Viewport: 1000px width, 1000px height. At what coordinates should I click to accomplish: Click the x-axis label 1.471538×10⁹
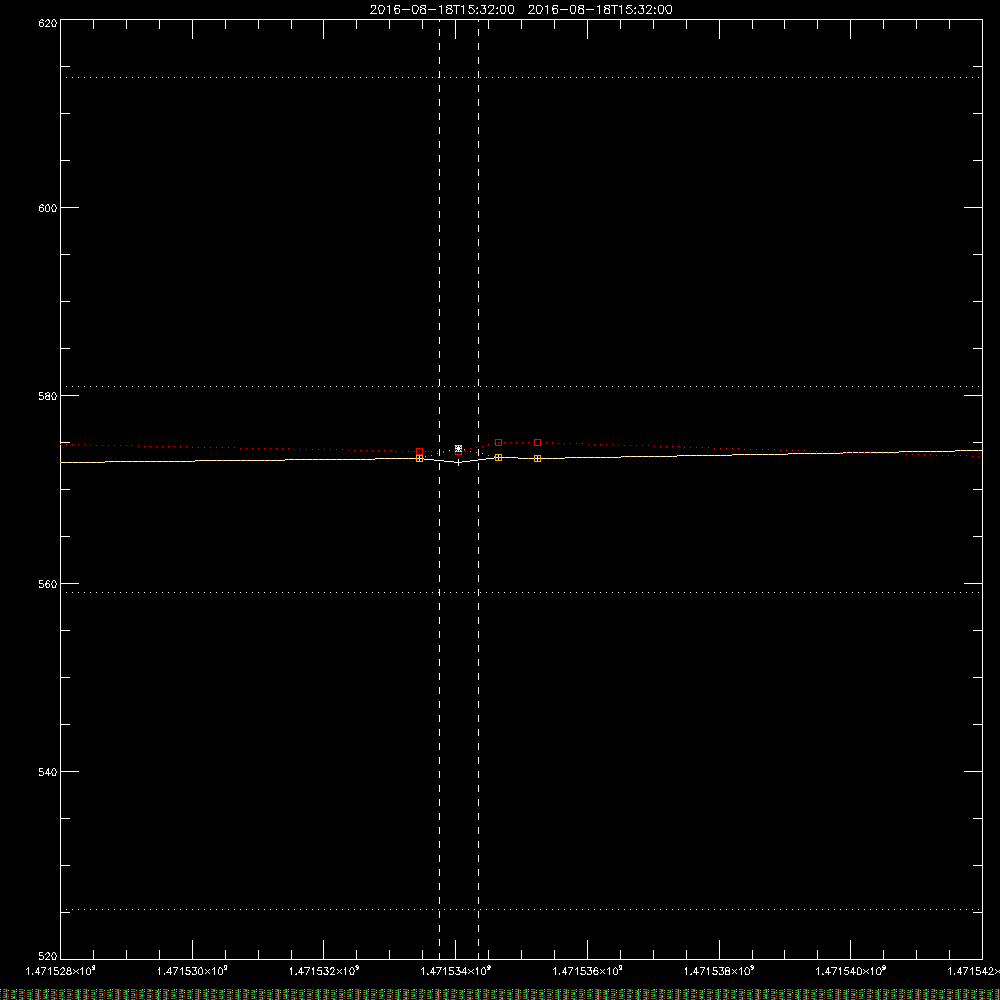[719, 971]
